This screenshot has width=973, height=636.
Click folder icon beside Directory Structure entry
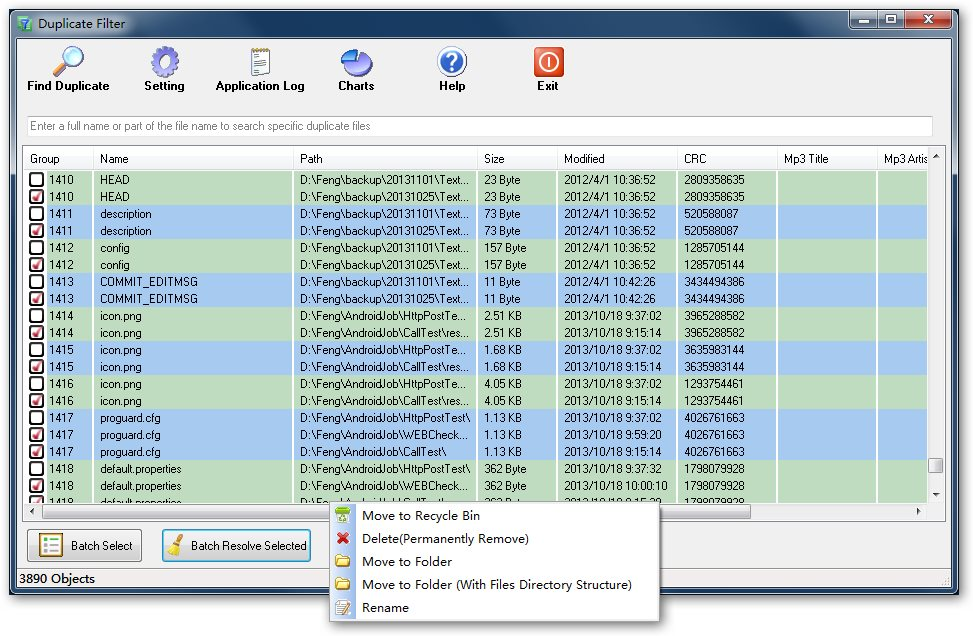point(343,584)
